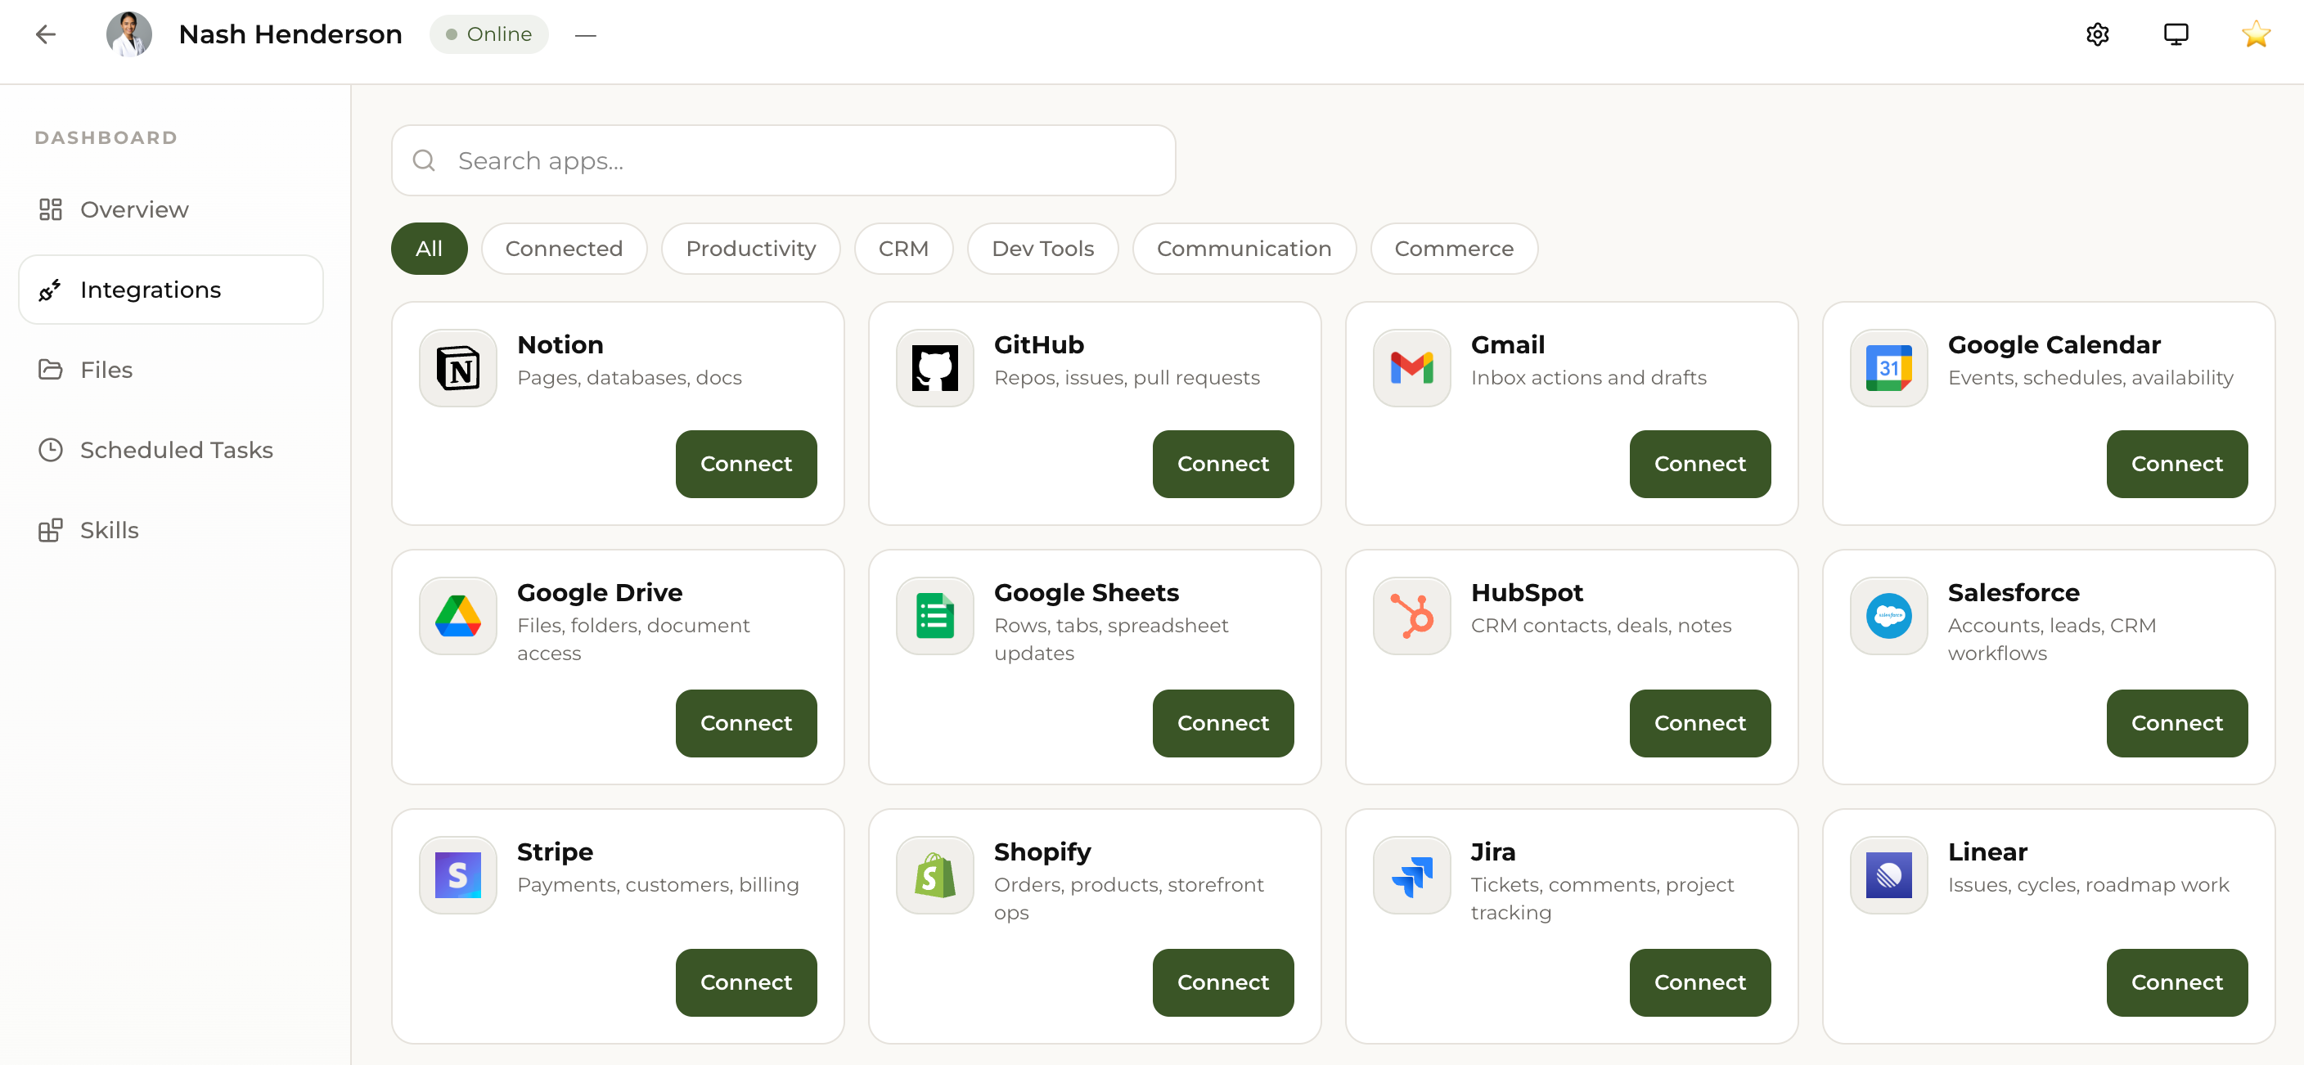
Task: Connect the Google Sheets integration
Action: 1223,723
